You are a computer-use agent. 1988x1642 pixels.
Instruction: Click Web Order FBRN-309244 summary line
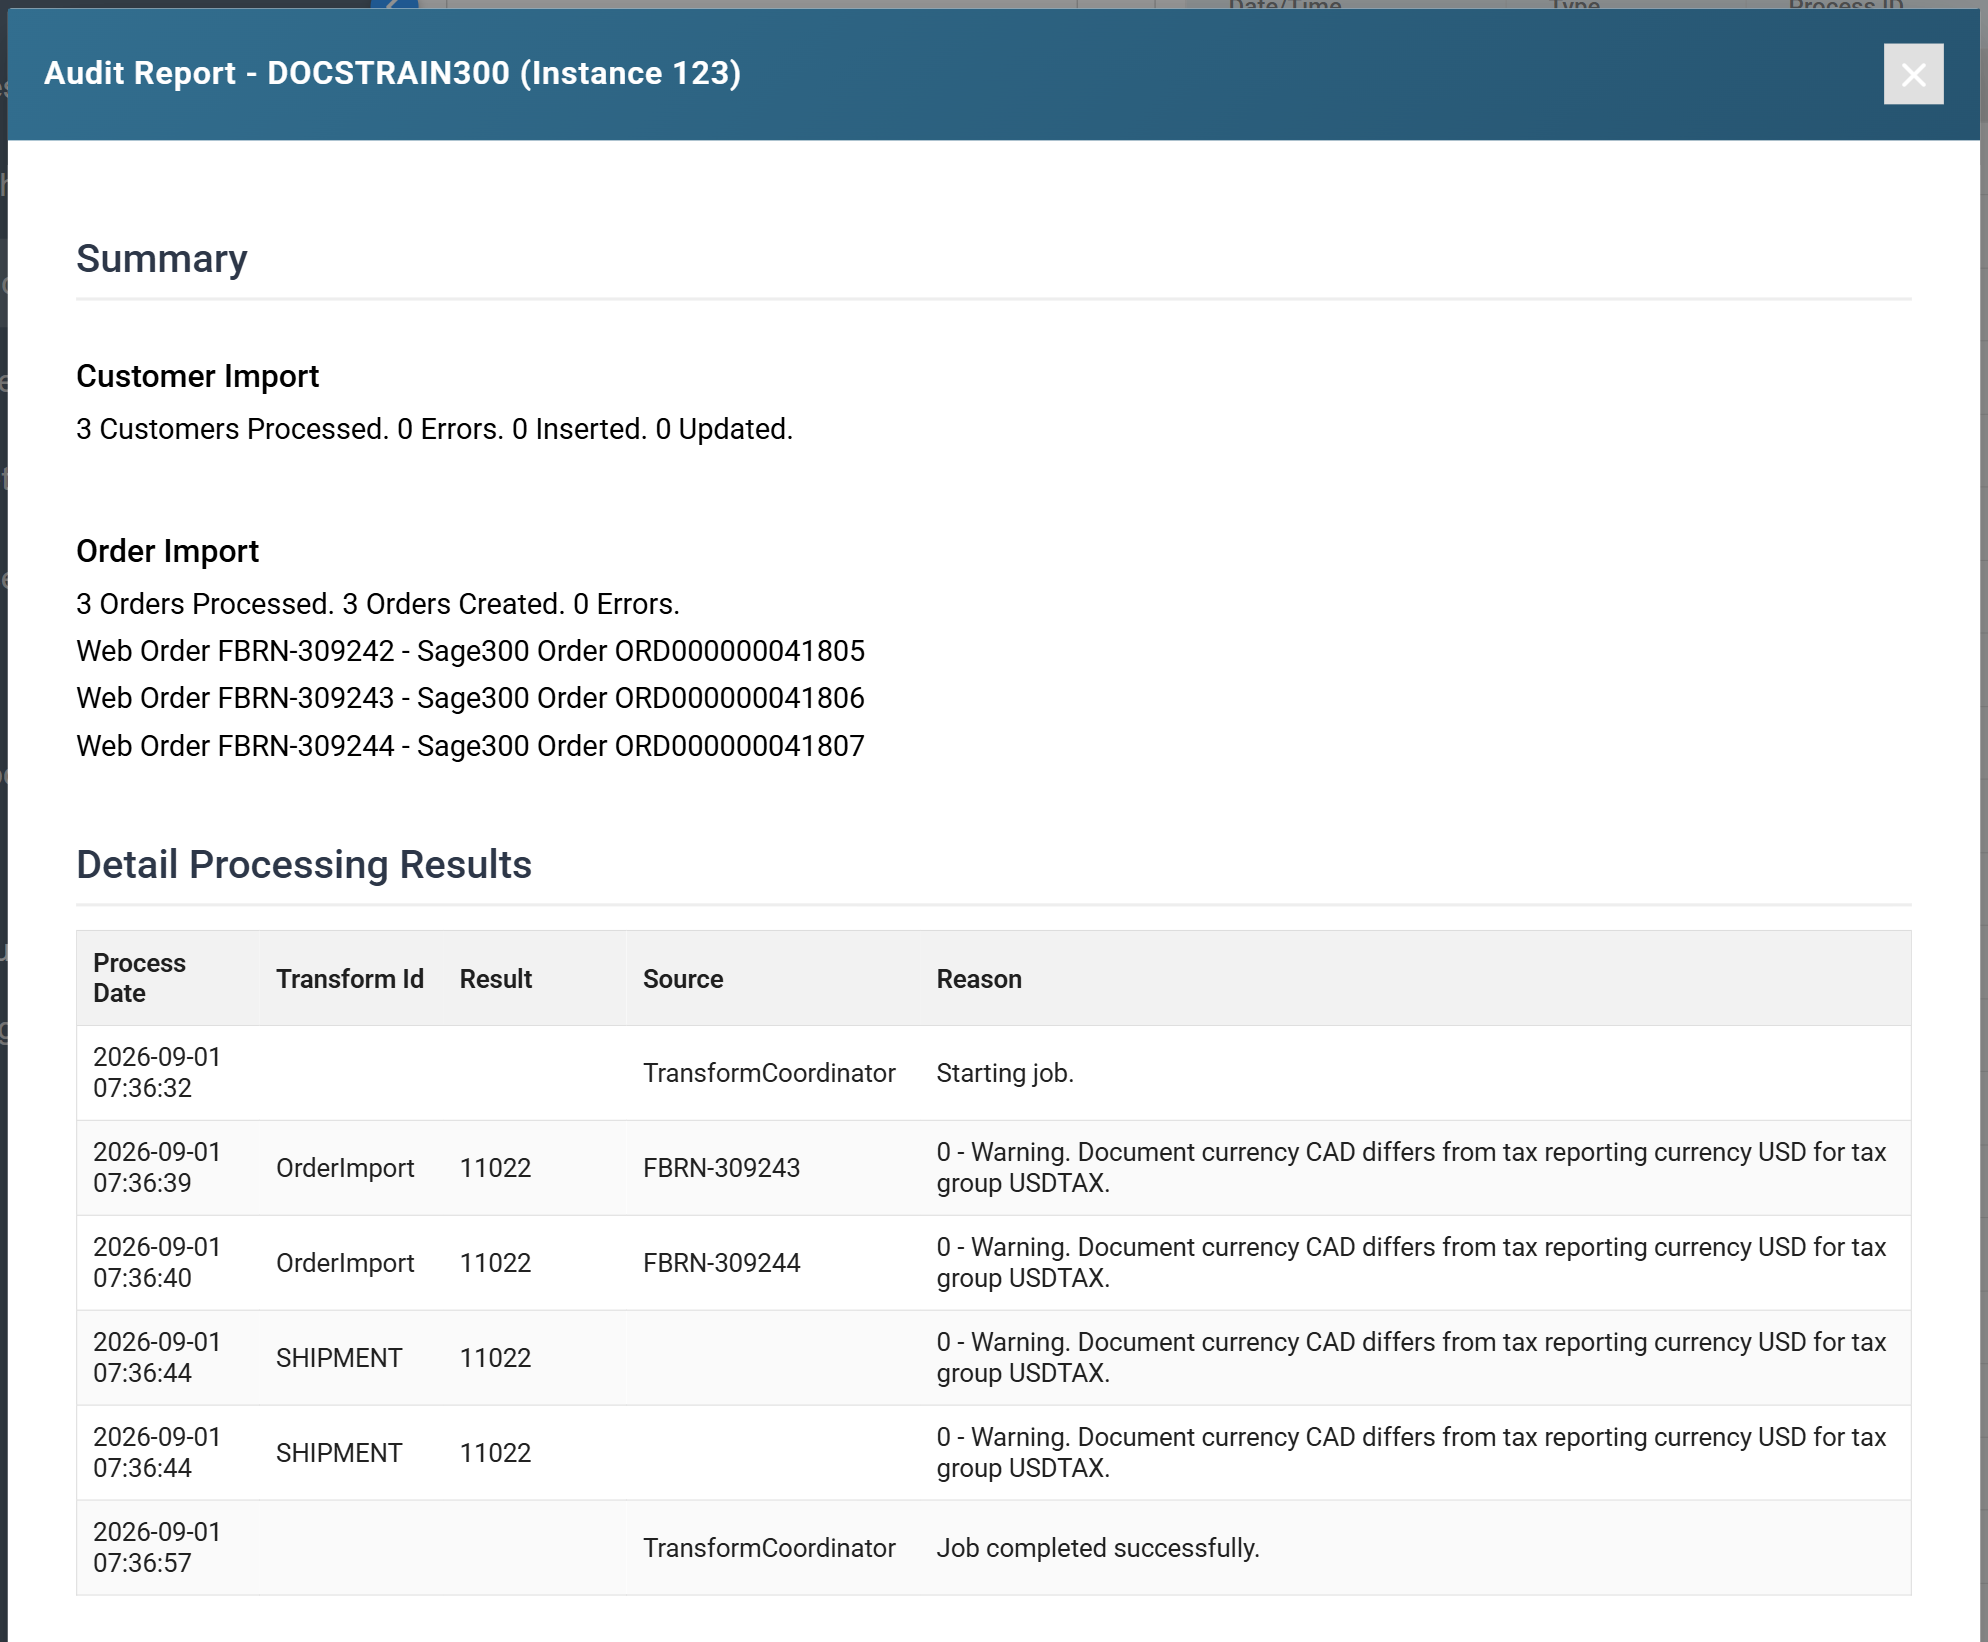(470, 746)
